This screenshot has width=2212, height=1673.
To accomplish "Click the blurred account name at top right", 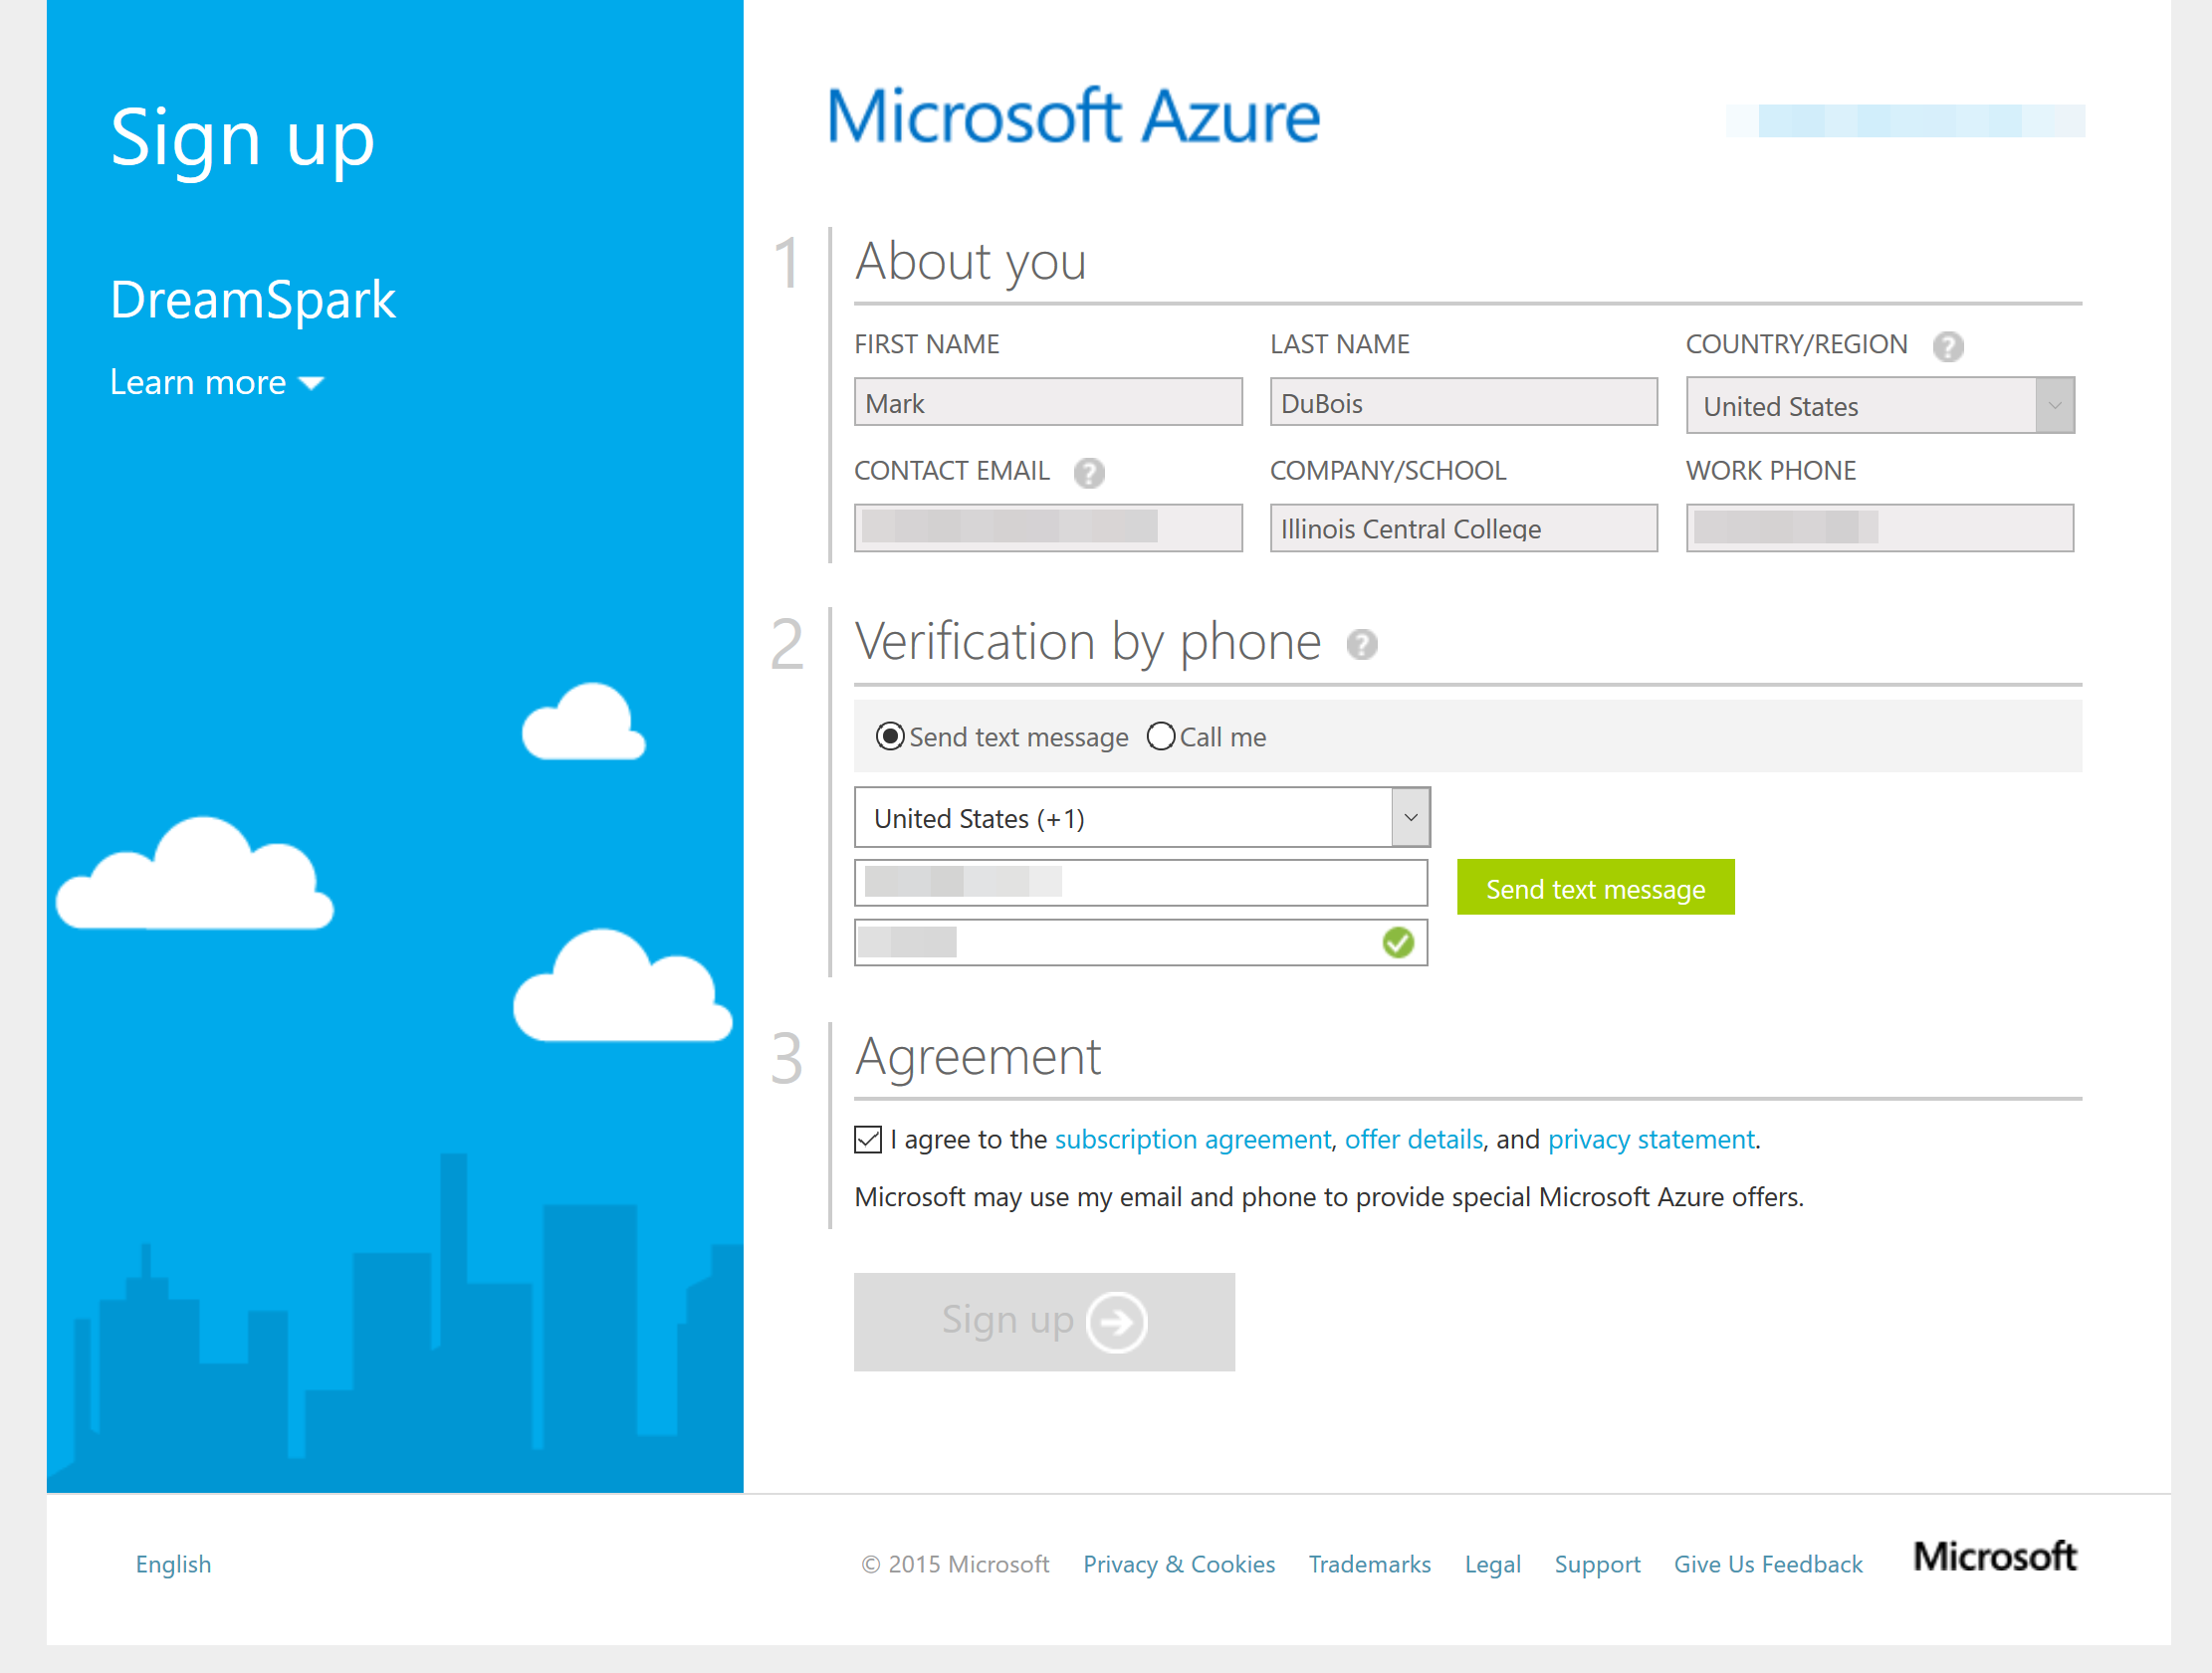I will coord(1905,120).
